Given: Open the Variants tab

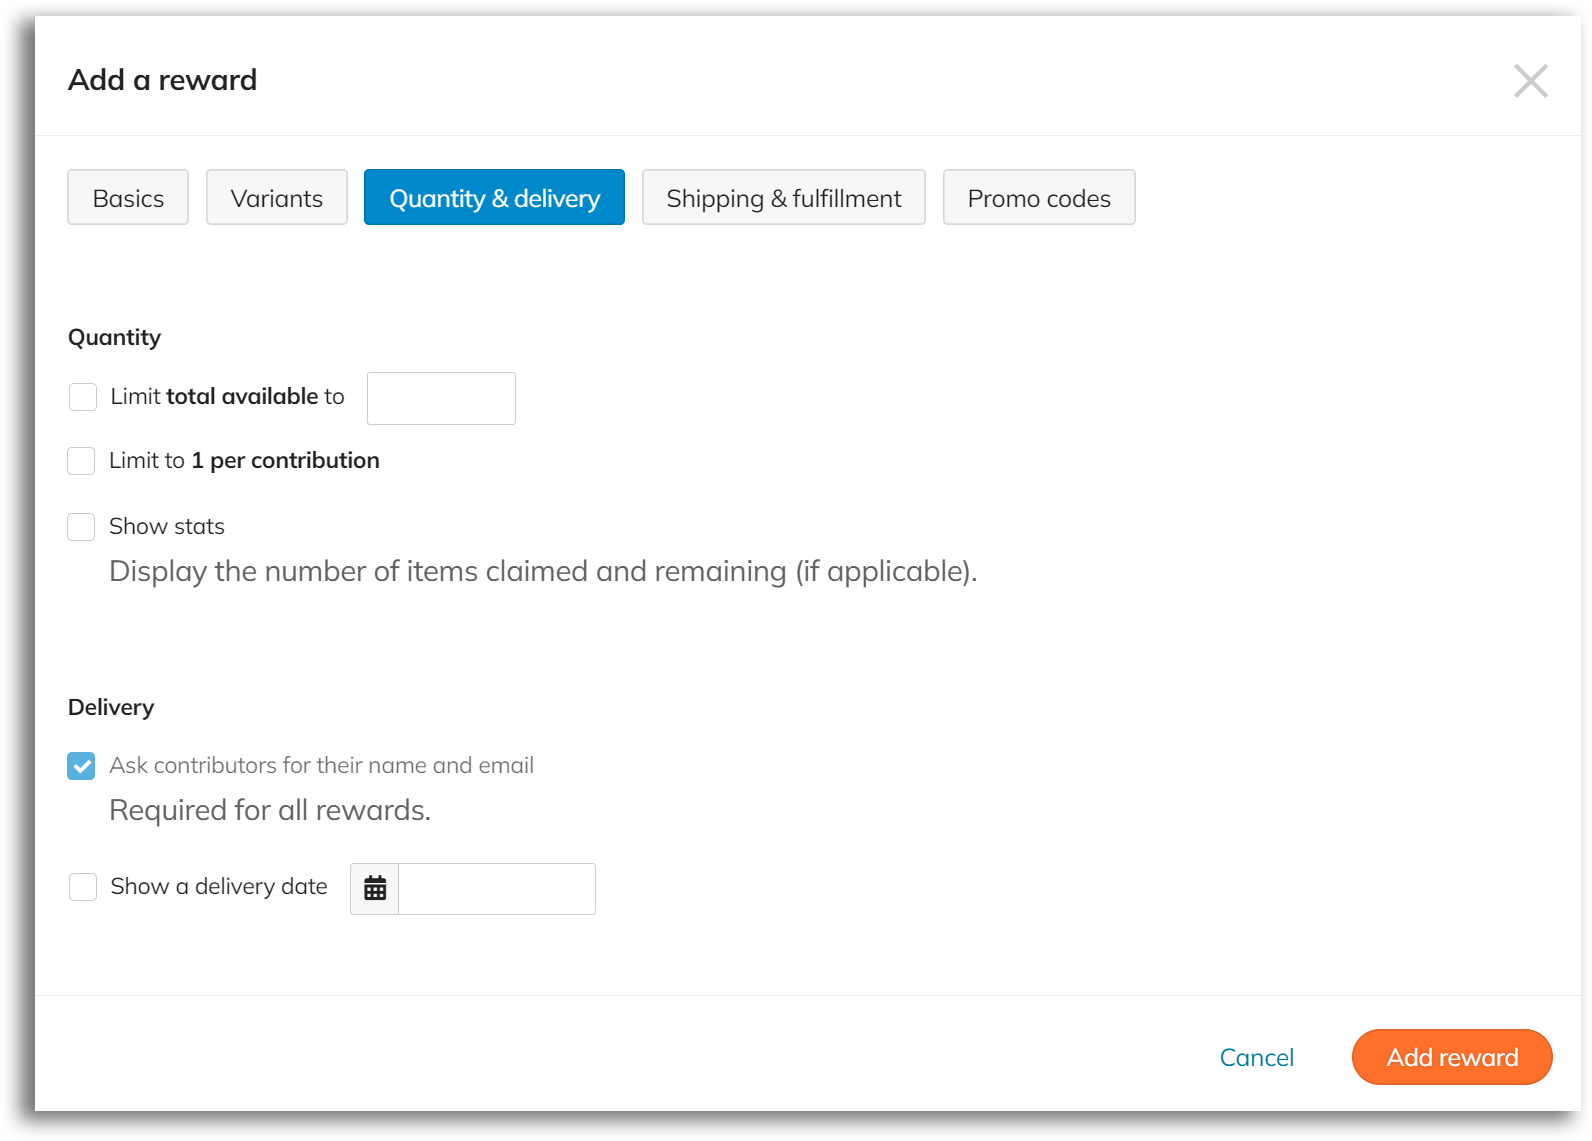Looking at the screenshot, I should (276, 197).
